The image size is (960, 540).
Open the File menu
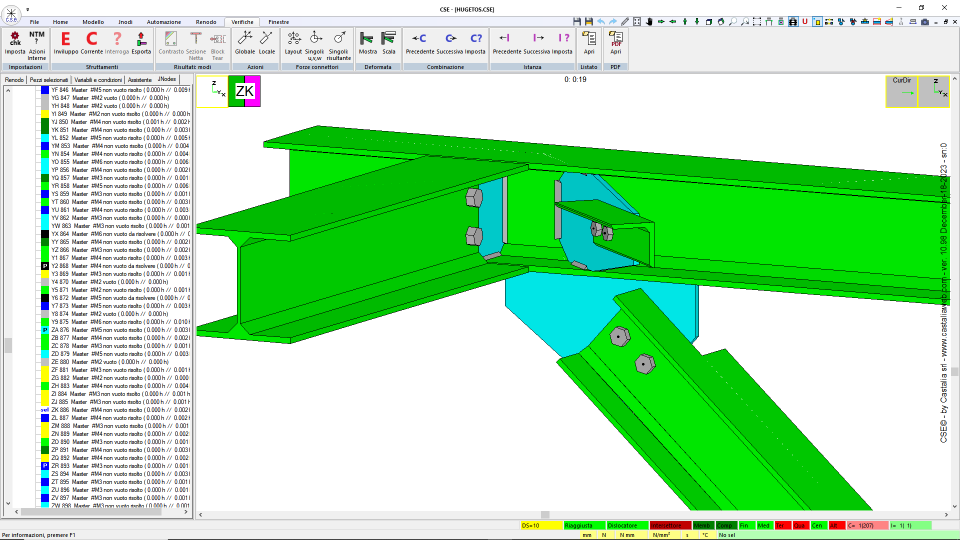coord(34,22)
